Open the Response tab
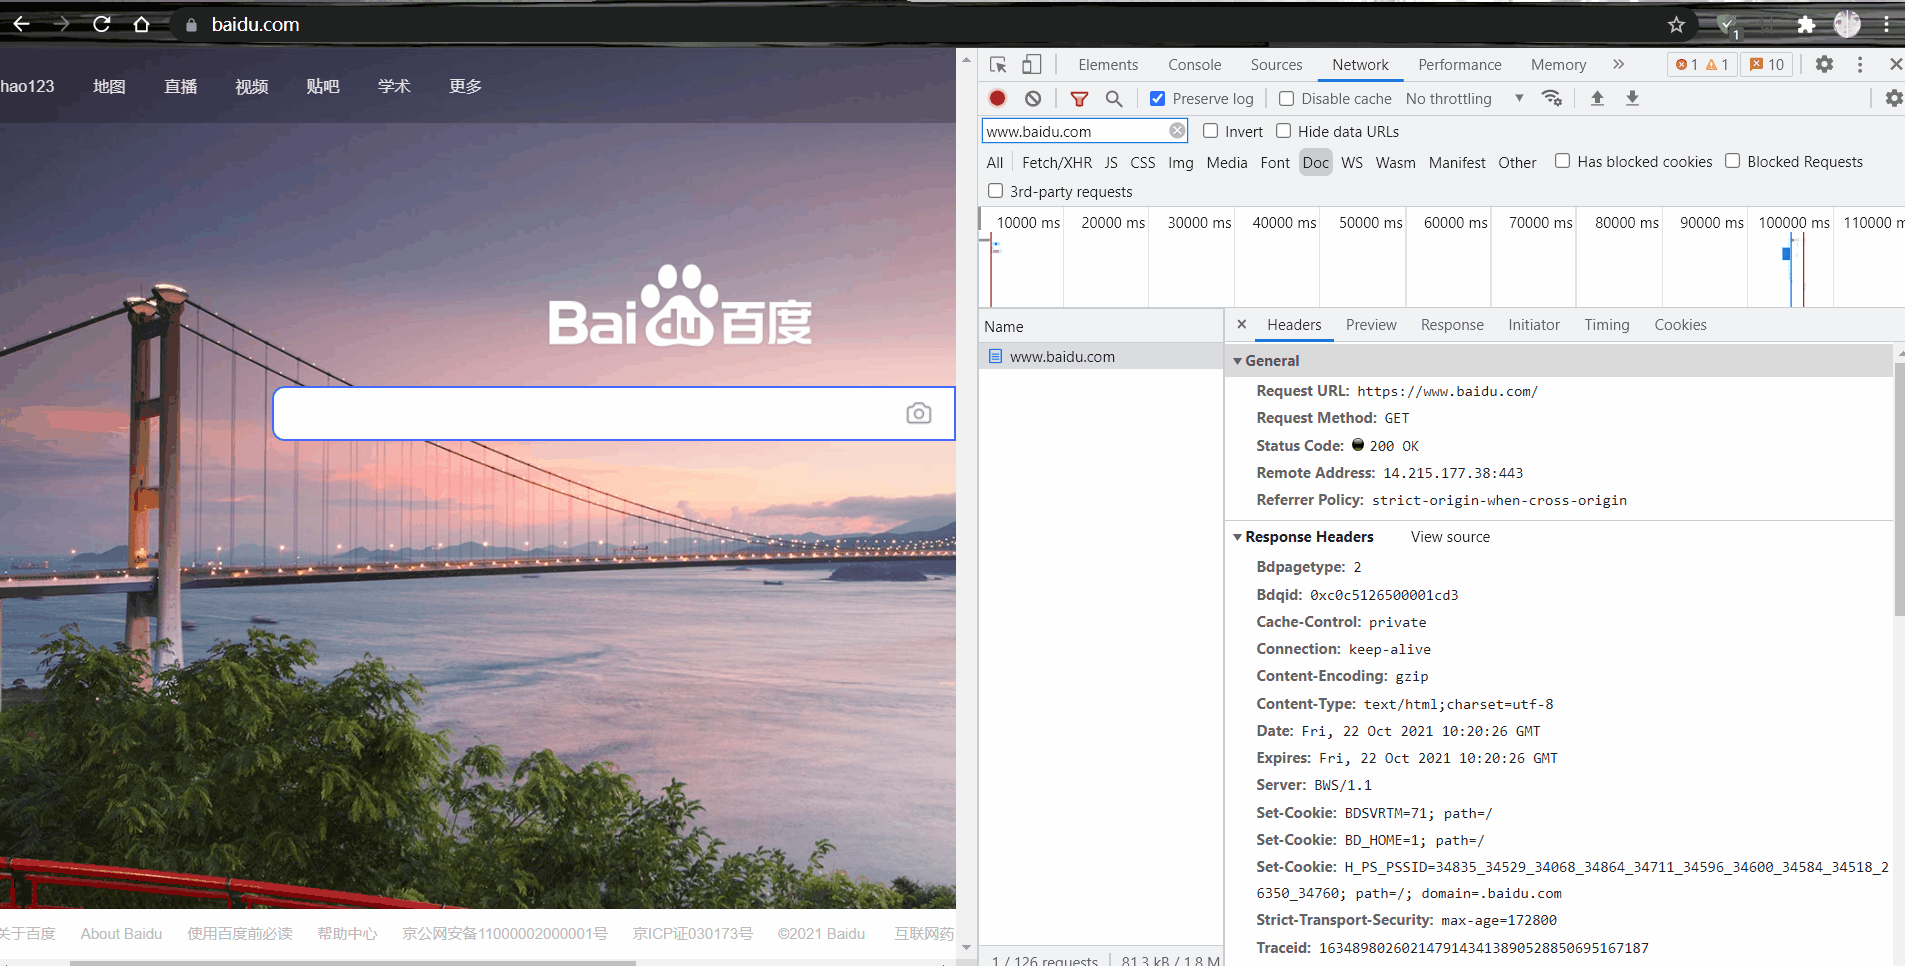 [x=1452, y=325]
